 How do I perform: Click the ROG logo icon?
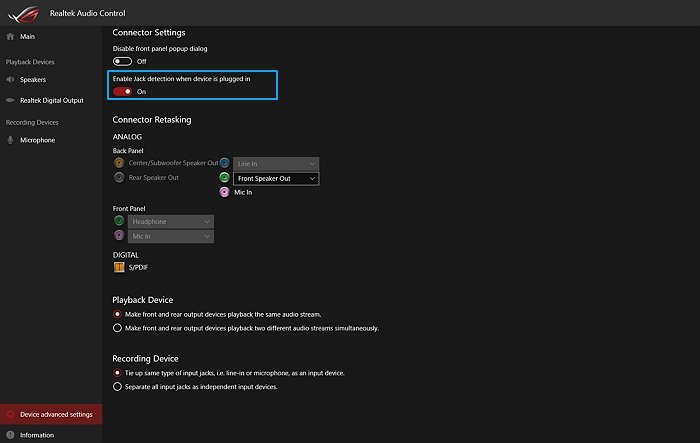tap(24, 13)
